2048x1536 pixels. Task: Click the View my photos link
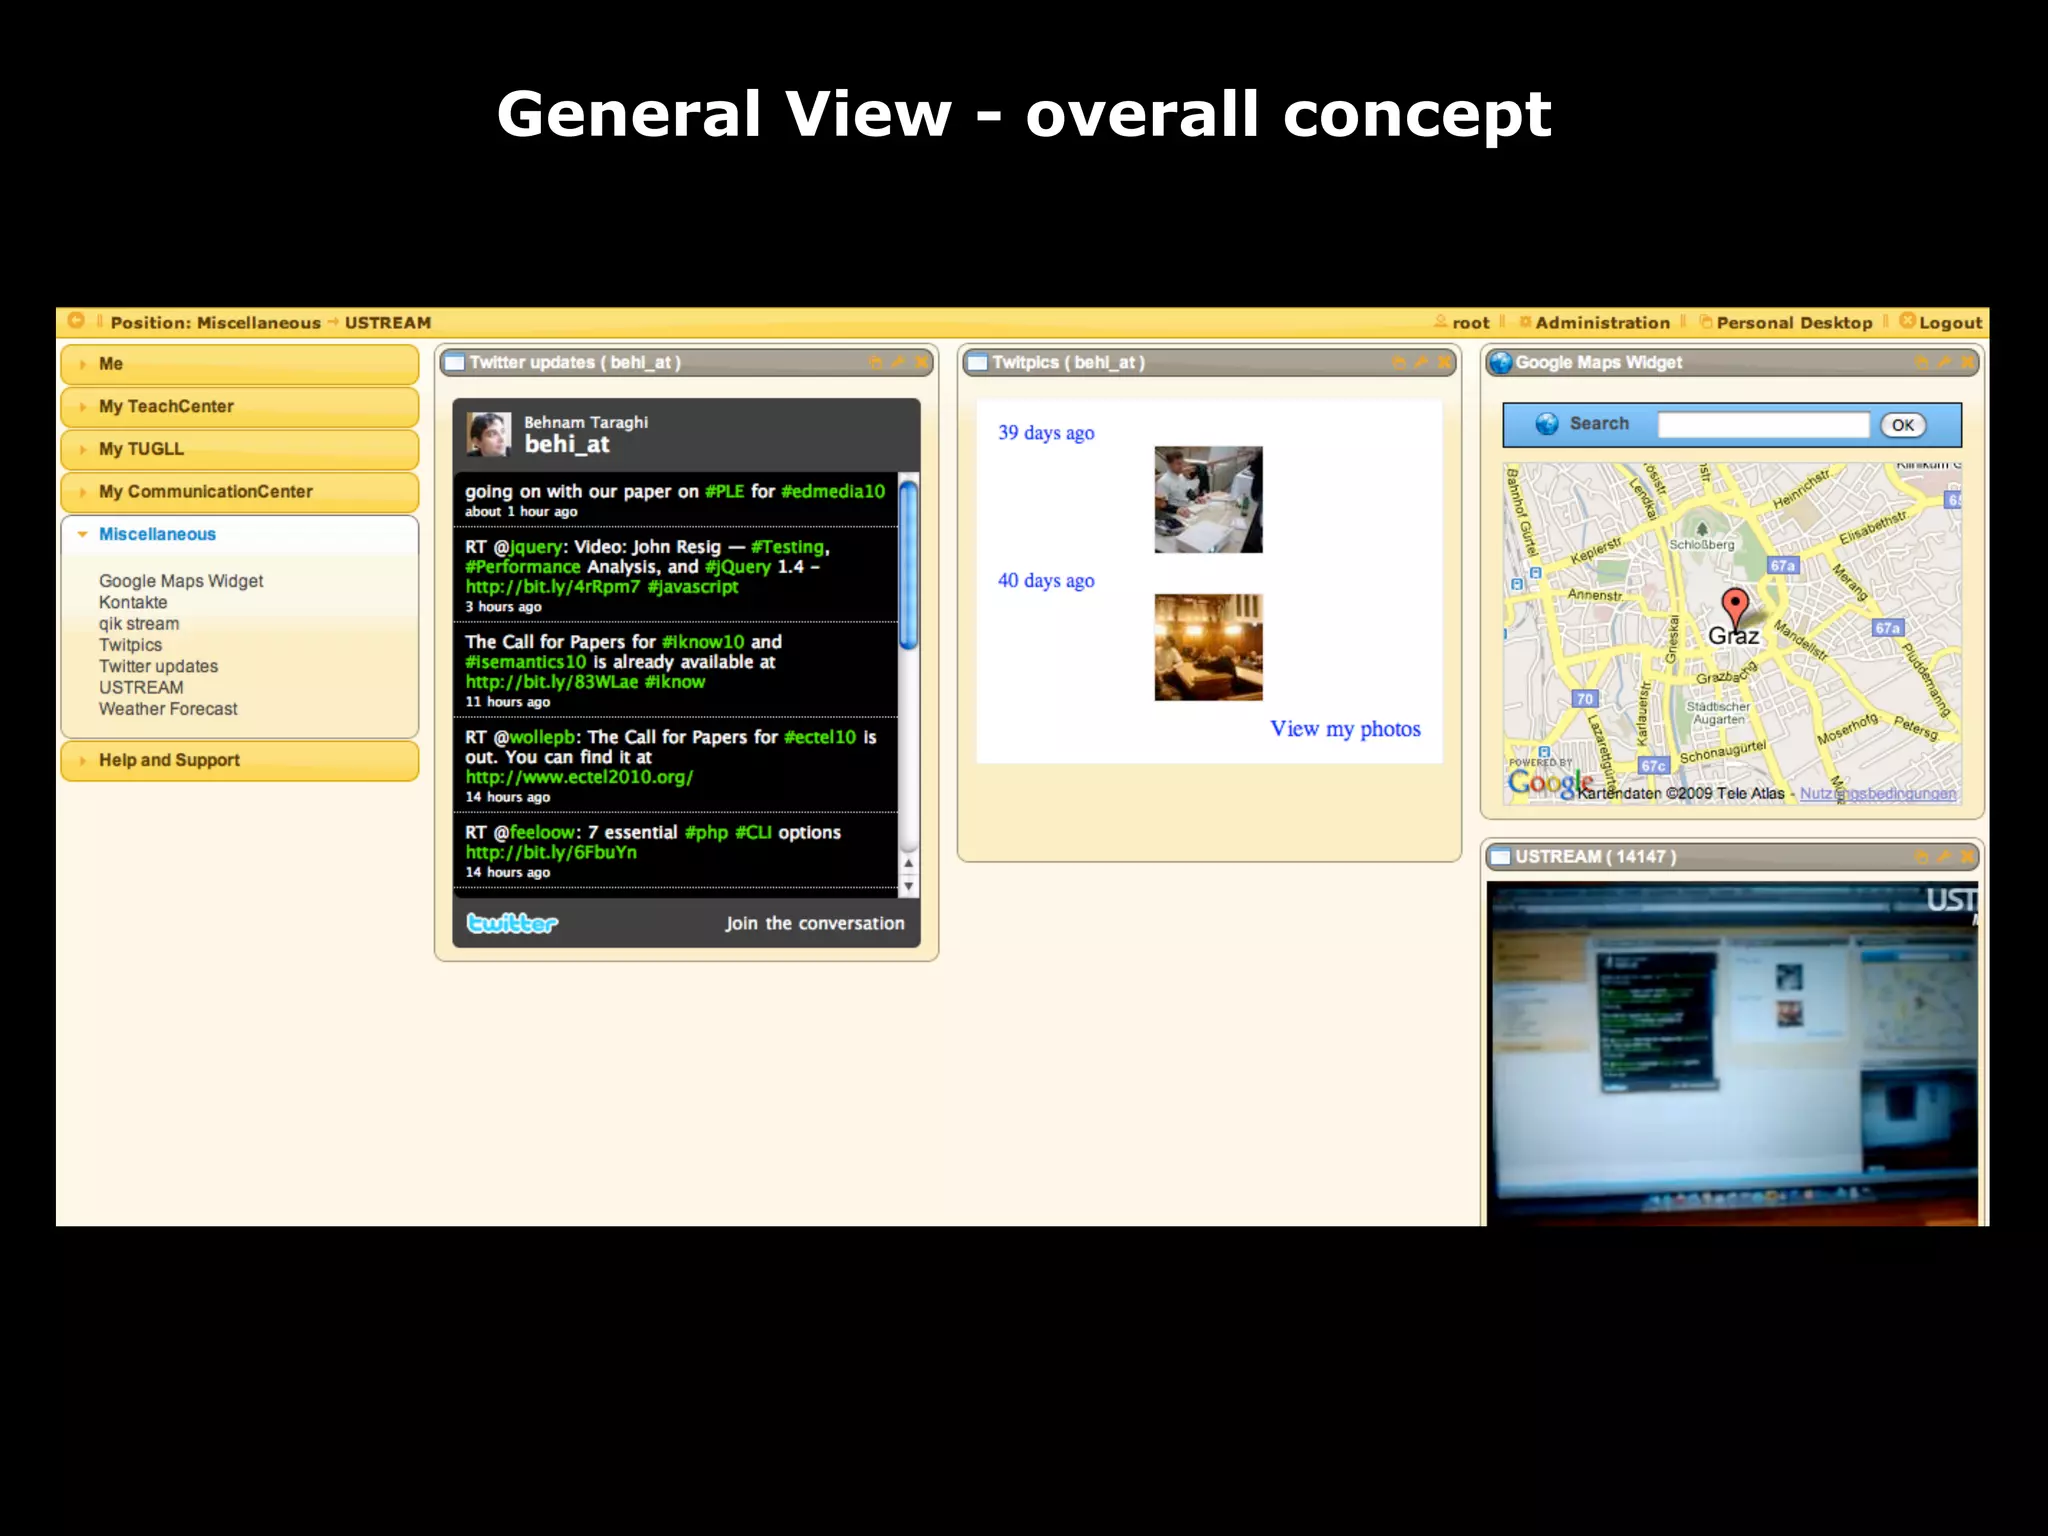coord(1345,729)
